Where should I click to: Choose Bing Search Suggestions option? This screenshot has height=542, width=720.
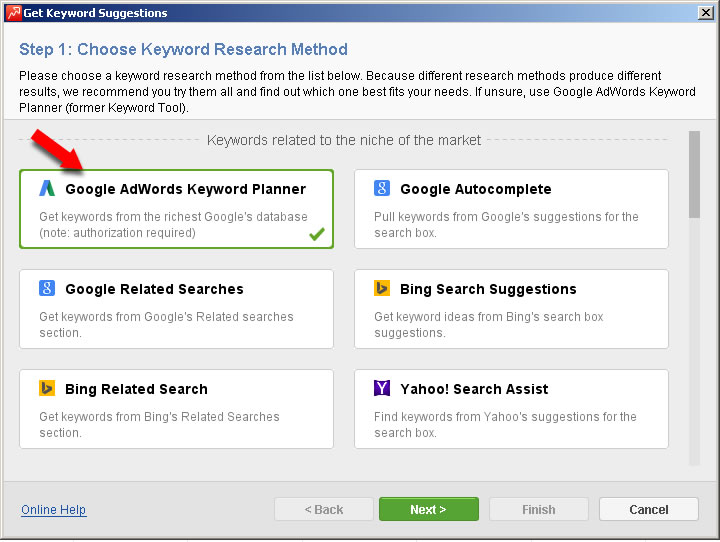click(x=511, y=309)
